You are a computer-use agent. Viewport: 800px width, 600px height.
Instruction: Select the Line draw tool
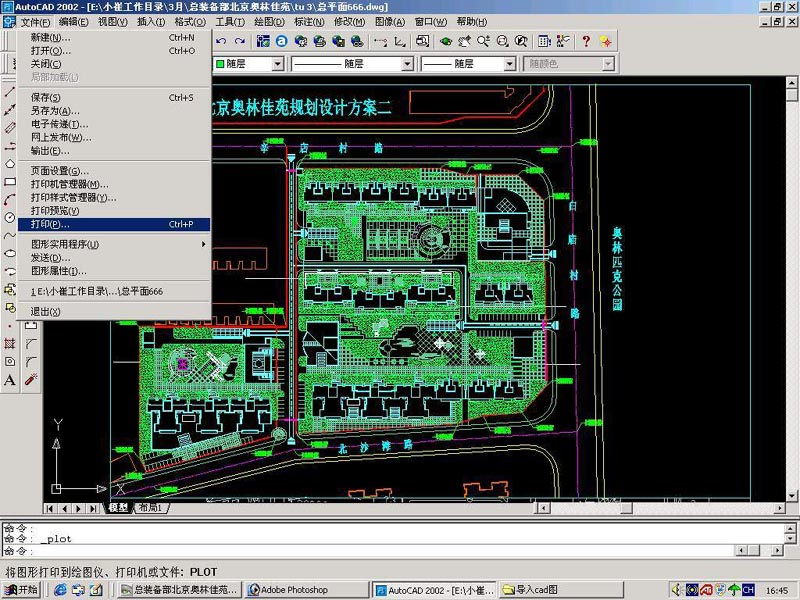(x=9, y=92)
